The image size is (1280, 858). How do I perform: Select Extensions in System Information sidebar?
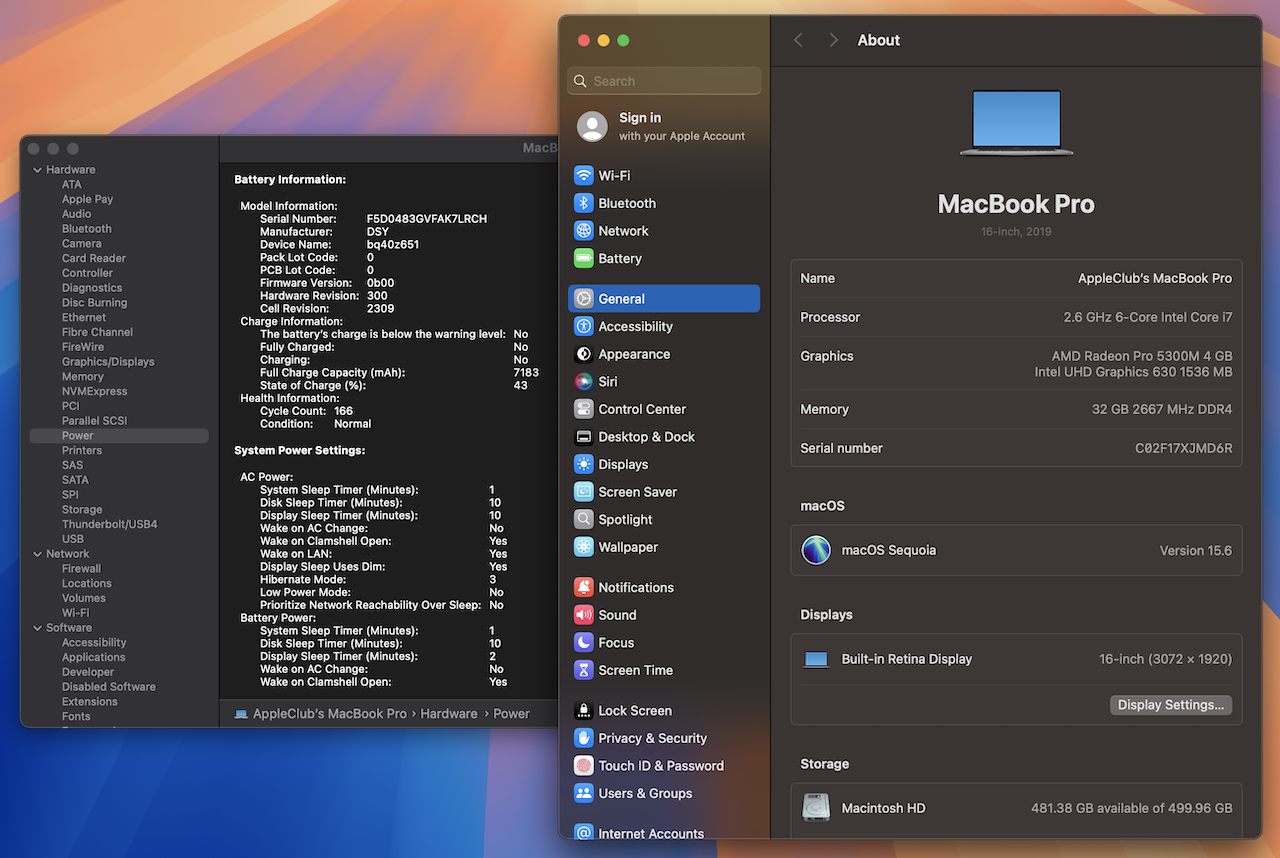tap(90, 702)
